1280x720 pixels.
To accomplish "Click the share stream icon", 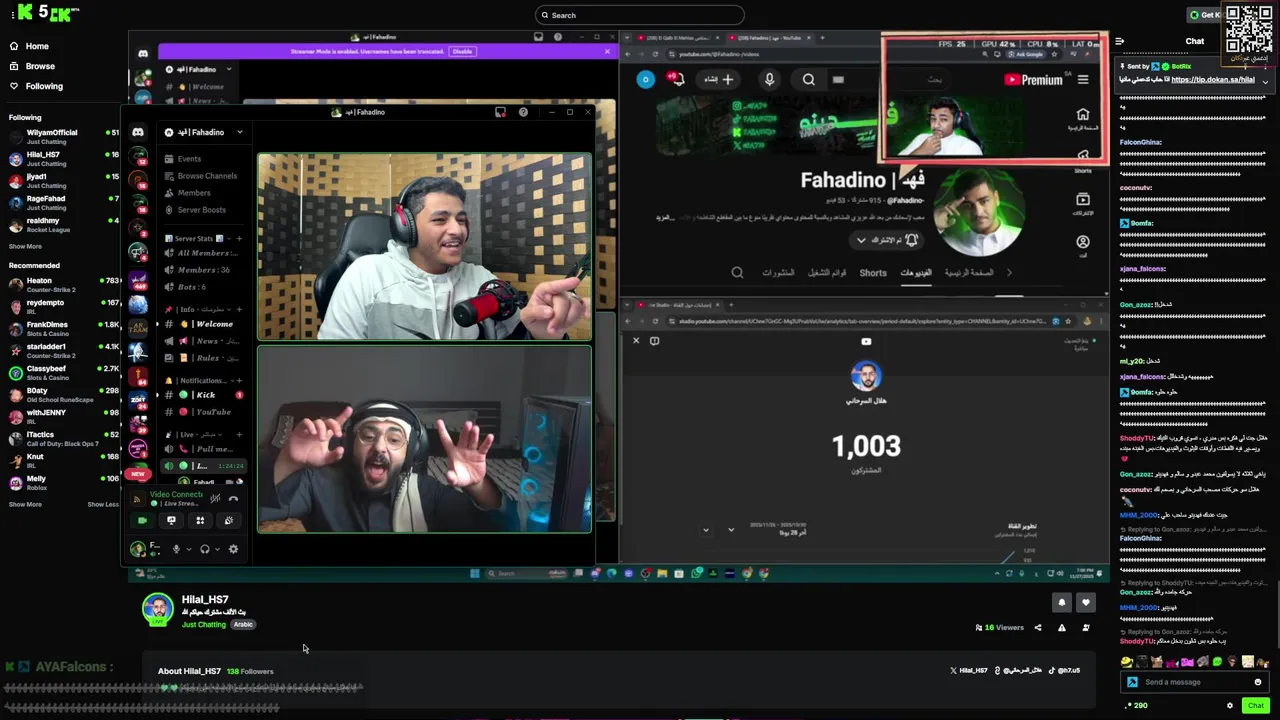I will click(x=1038, y=628).
